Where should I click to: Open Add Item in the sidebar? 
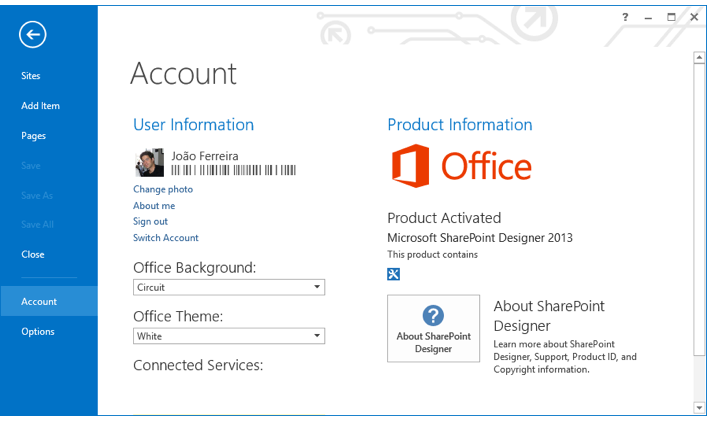[40, 106]
